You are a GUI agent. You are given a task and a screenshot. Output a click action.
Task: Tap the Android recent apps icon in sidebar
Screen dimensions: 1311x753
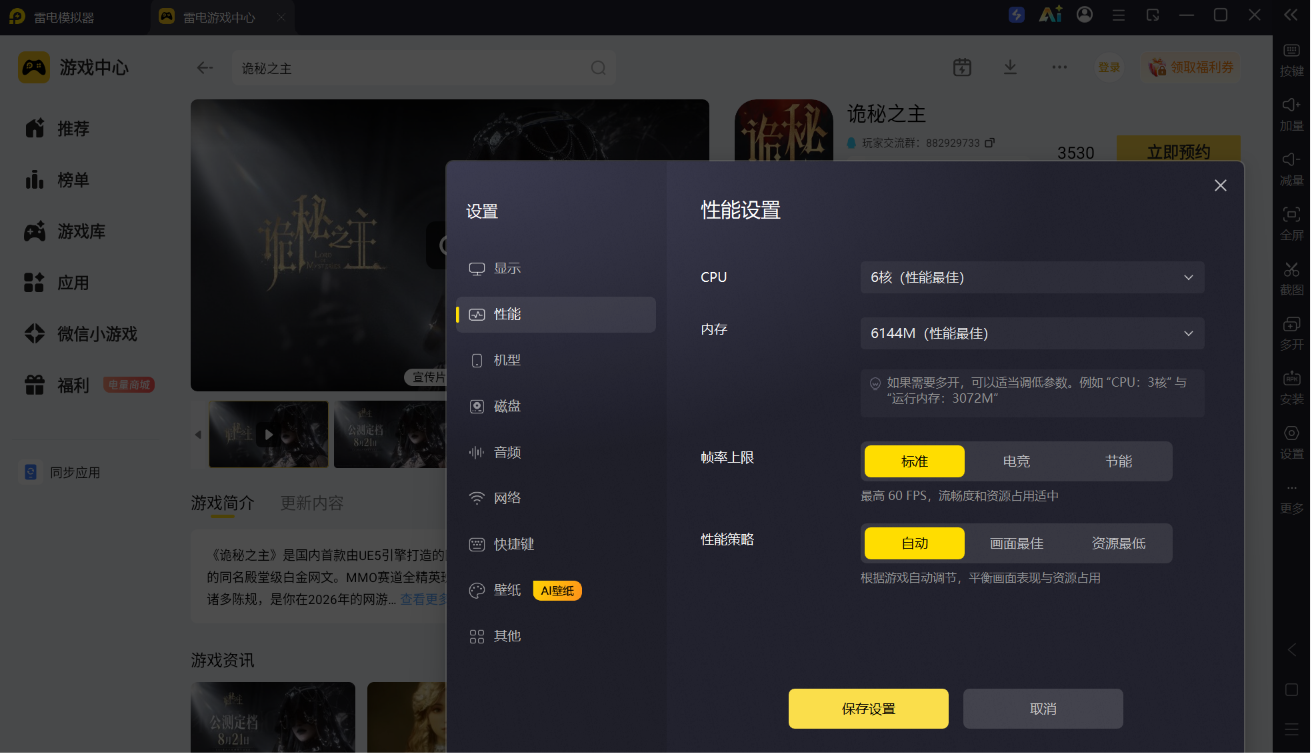click(x=1292, y=729)
